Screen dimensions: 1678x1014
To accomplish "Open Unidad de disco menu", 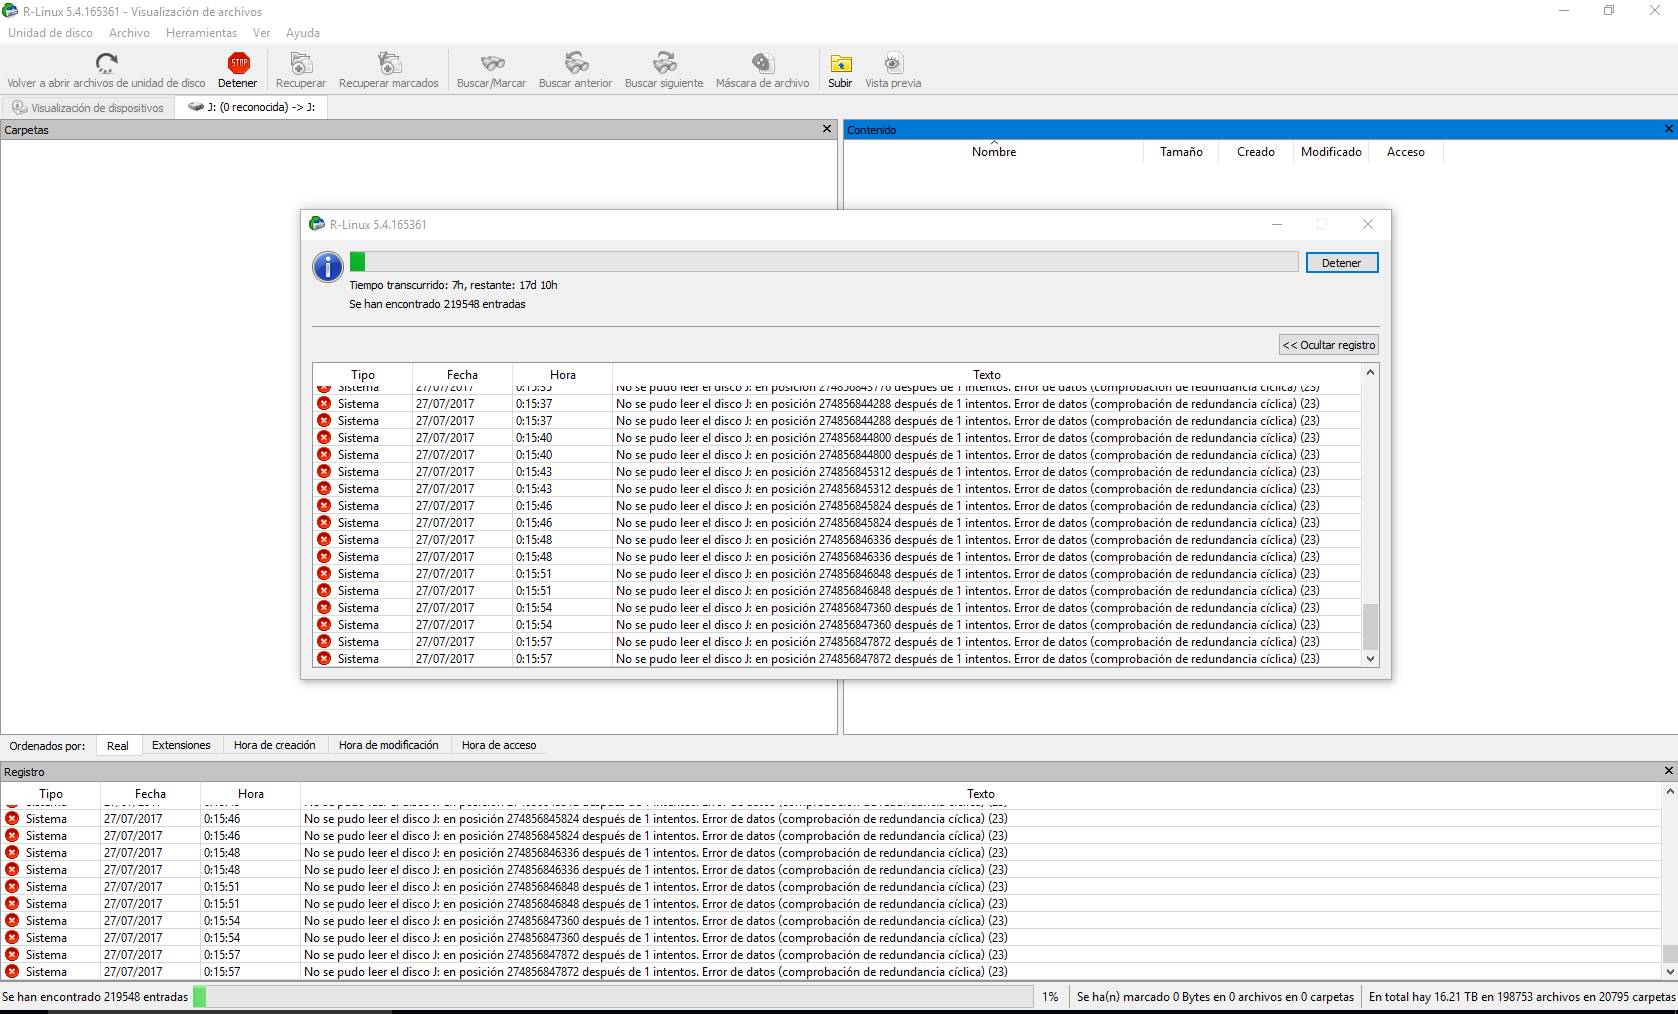I will 50,33.
